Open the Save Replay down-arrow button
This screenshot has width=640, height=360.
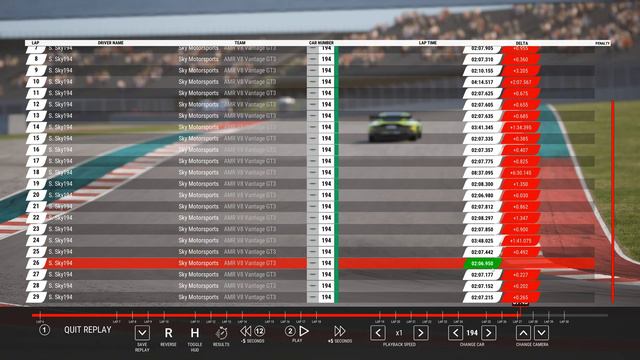(142, 333)
